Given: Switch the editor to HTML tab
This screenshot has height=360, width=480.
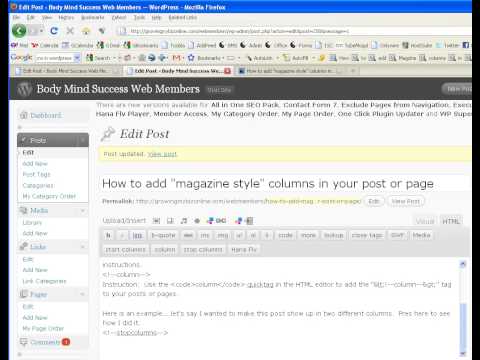Looking at the screenshot, I should point(451,221).
